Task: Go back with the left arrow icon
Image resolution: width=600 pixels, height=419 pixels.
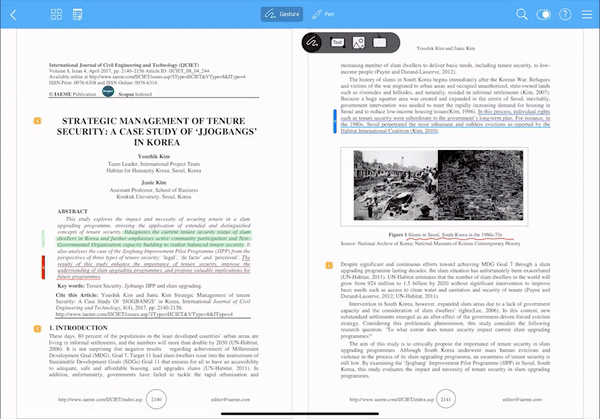Action: [13, 15]
